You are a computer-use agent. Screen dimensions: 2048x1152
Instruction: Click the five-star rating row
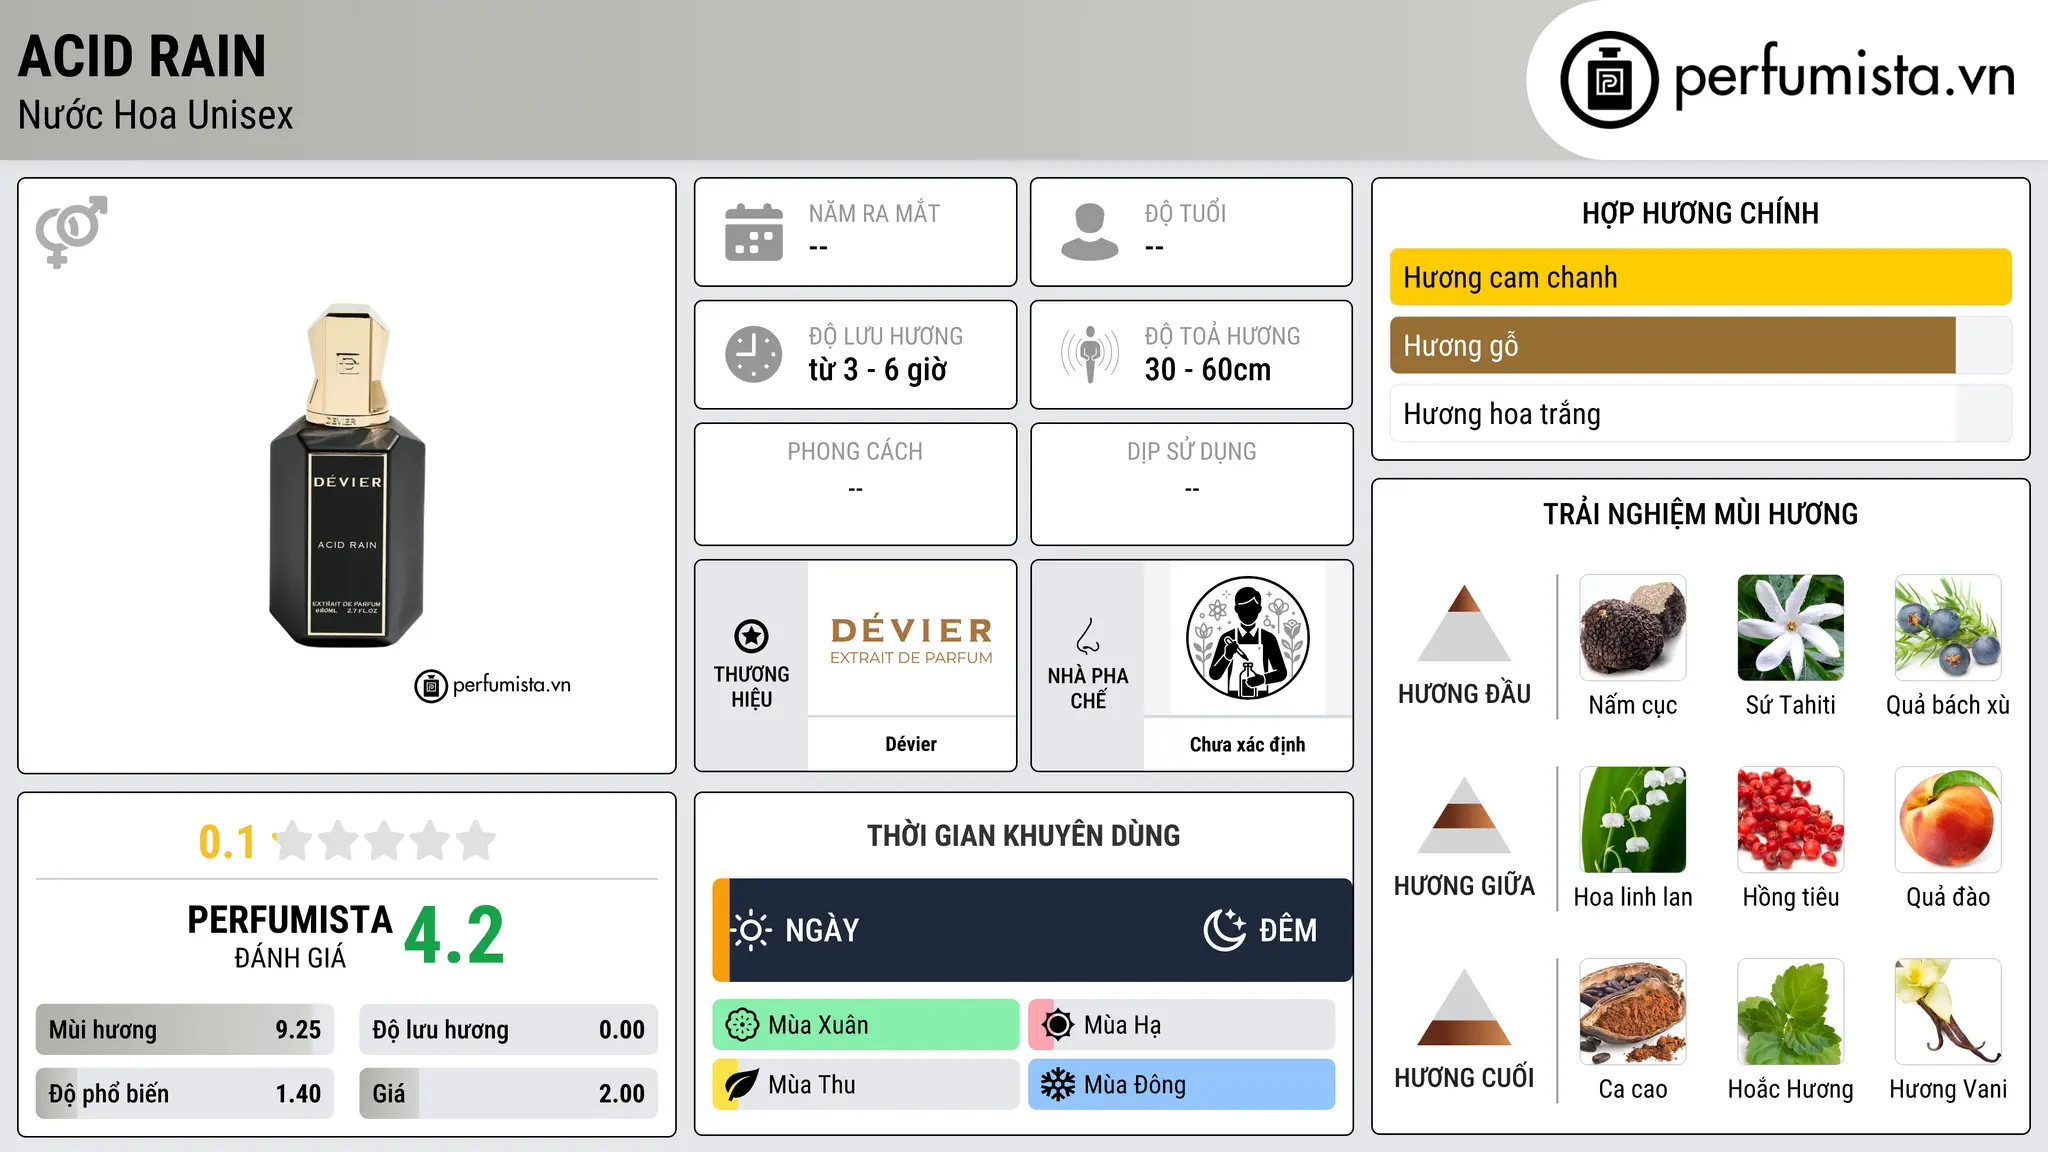coord(384,841)
